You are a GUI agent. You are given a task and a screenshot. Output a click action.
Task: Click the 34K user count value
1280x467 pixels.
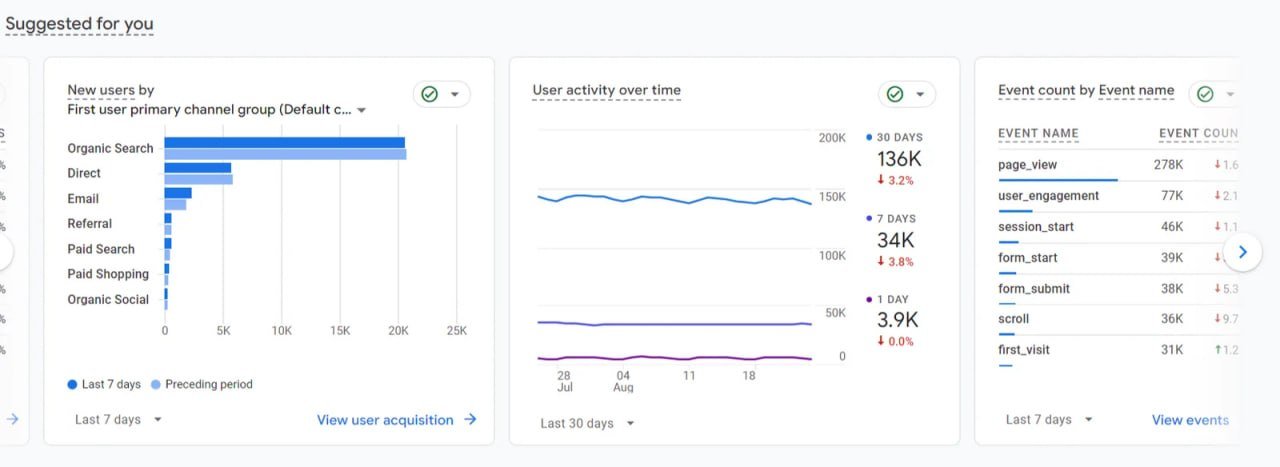click(x=896, y=240)
